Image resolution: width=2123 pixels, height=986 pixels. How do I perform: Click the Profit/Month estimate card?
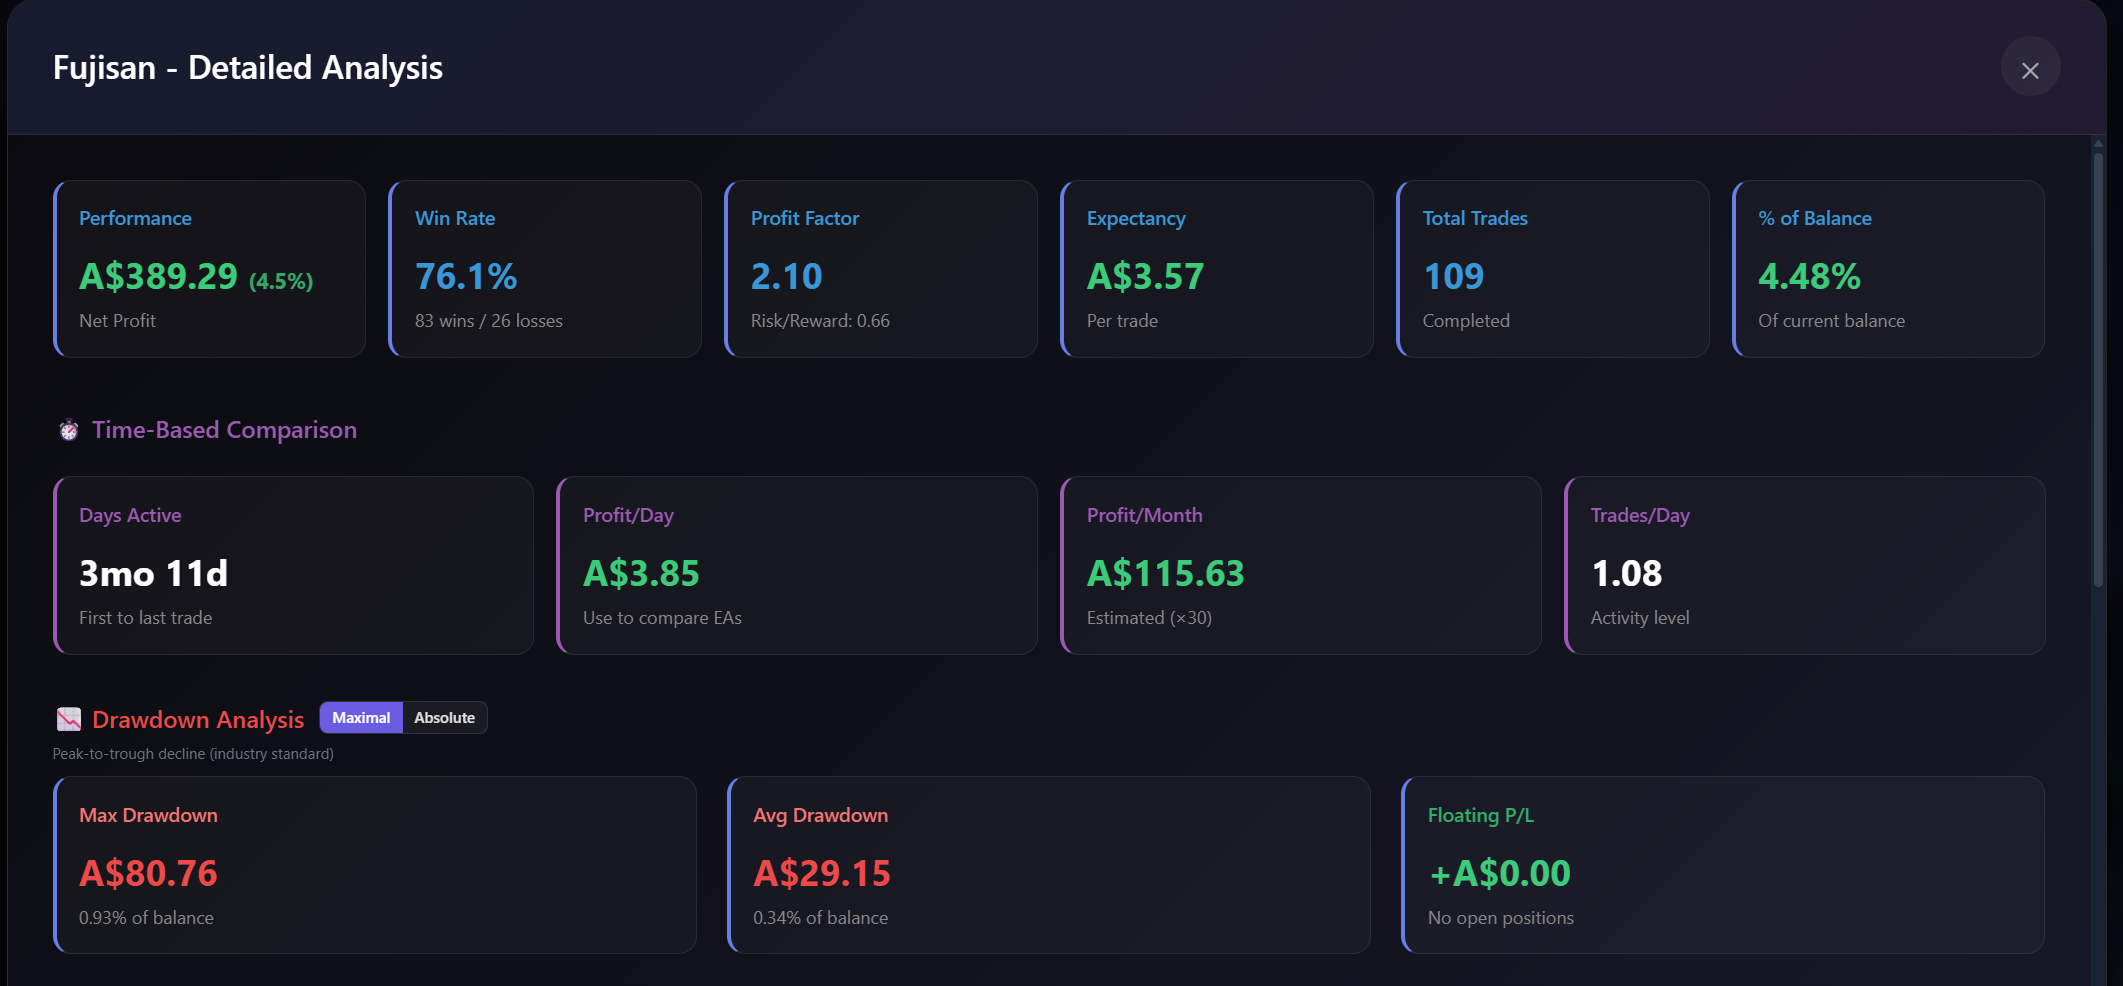pos(1301,565)
